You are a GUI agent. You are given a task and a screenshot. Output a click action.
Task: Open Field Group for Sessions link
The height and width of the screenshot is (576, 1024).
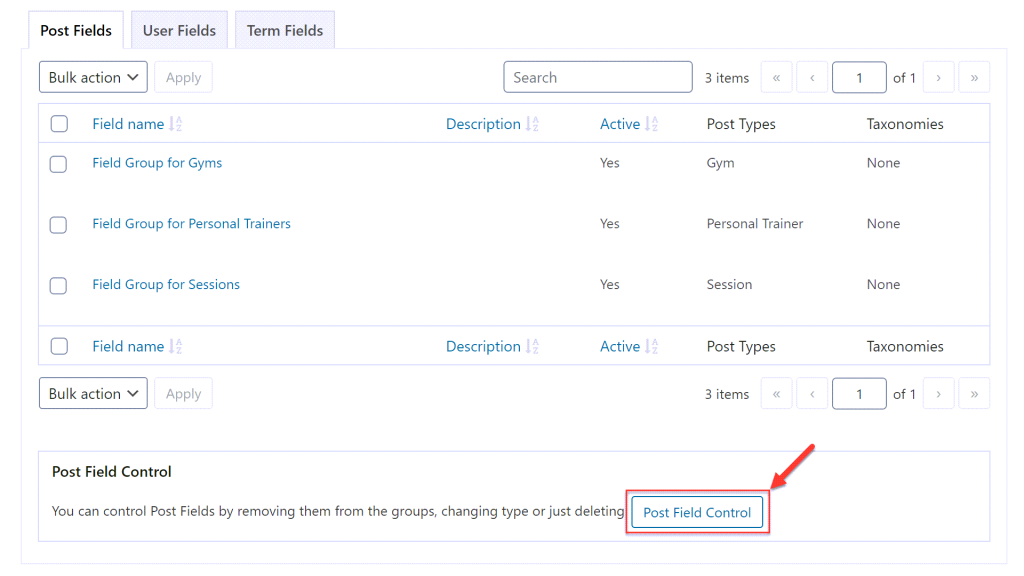166,285
